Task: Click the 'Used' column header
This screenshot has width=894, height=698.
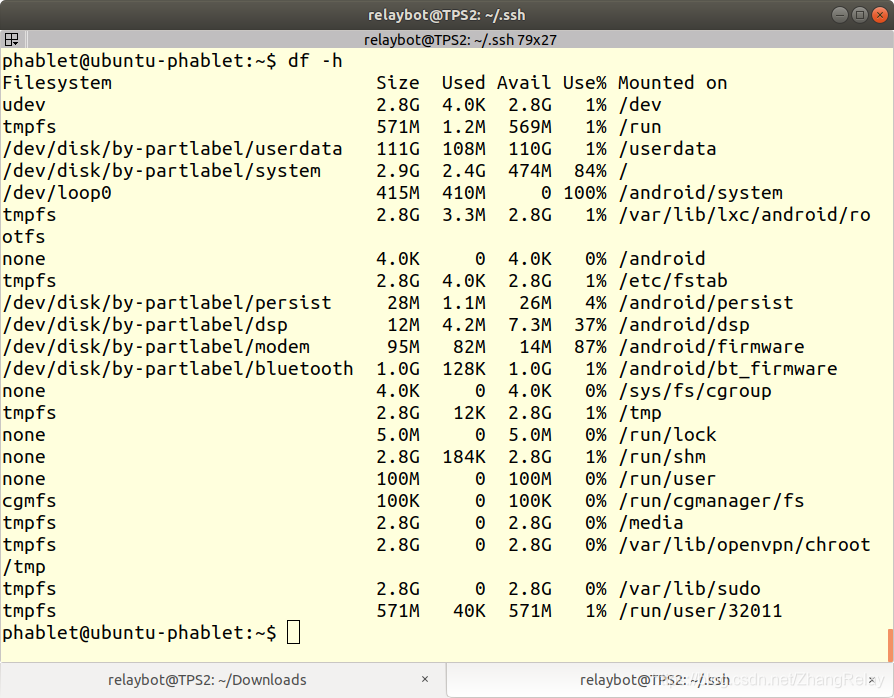Action: click(x=464, y=83)
